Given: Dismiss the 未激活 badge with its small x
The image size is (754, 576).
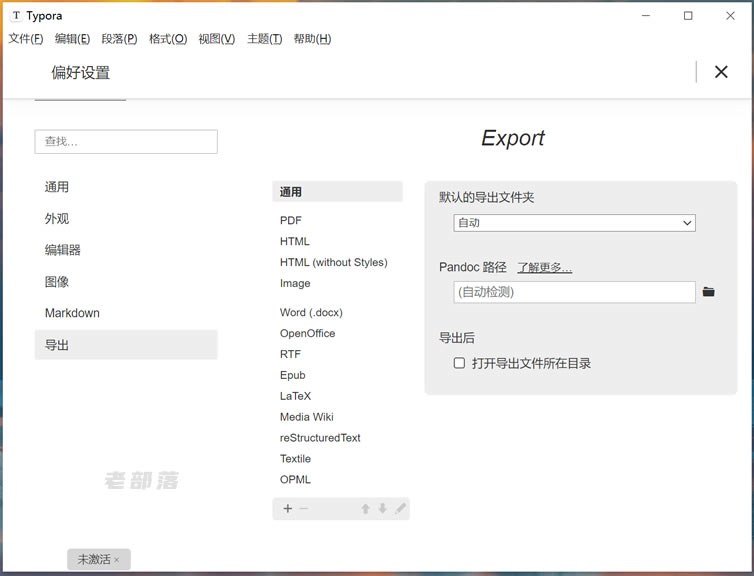Looking at the screenshot, I should [x=116, y=560].
